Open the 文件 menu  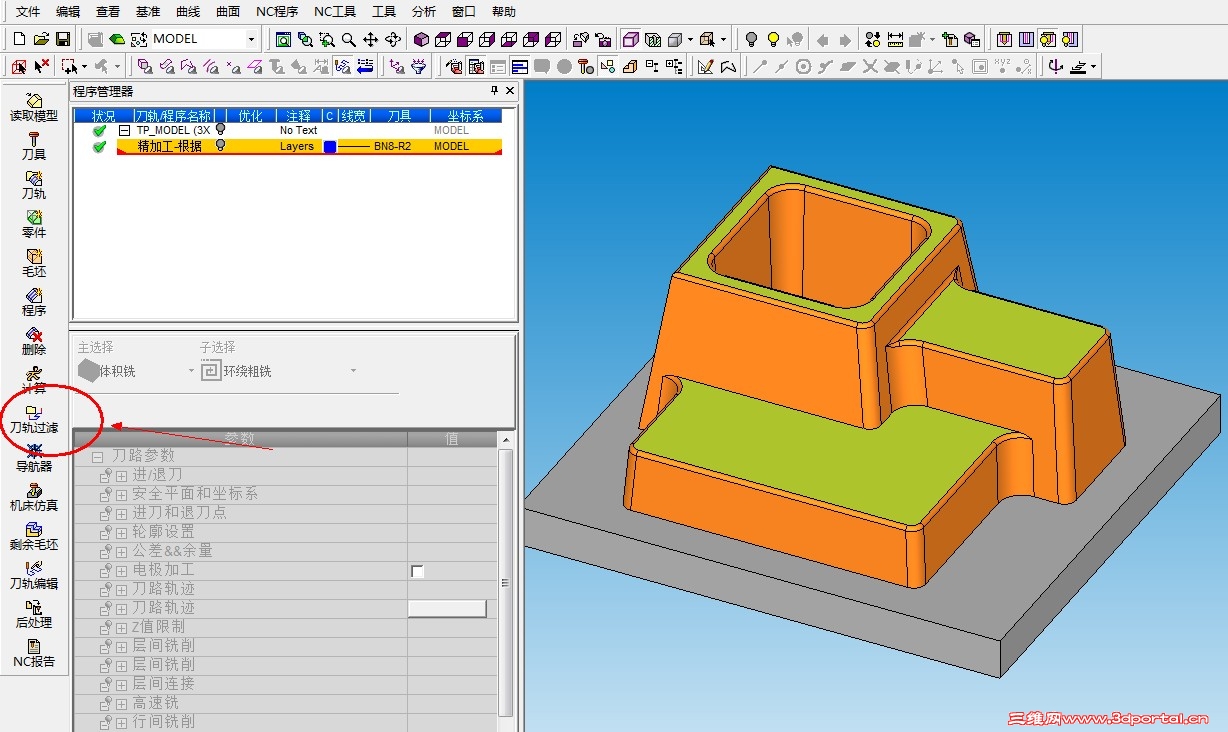pyautogui.click(x=28, y=12)
